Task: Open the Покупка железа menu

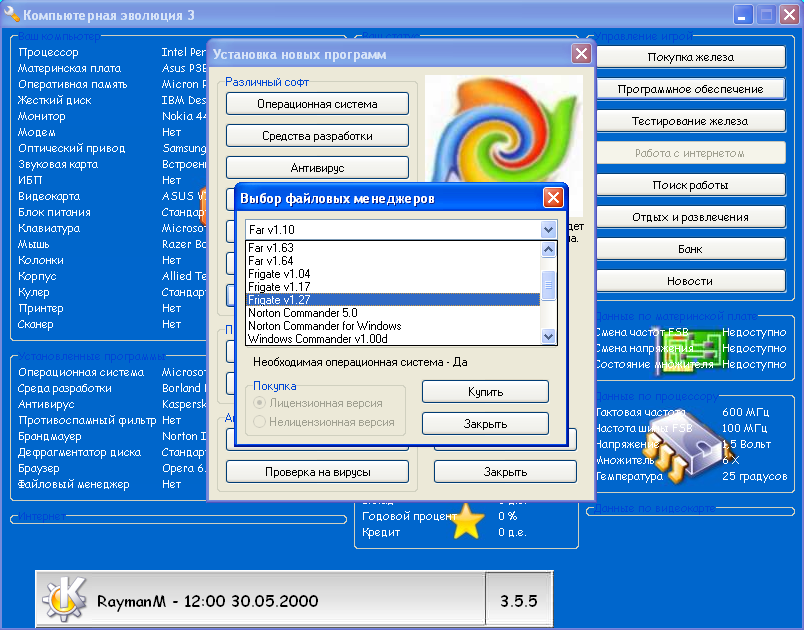Action: click(x=691, y=57)
